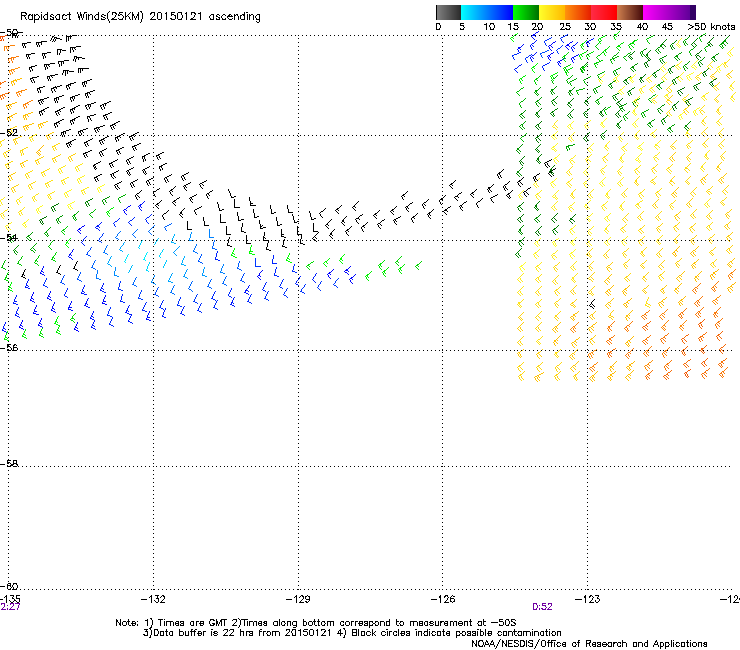Click the dark purple 45-50 knots swatch

682,12
